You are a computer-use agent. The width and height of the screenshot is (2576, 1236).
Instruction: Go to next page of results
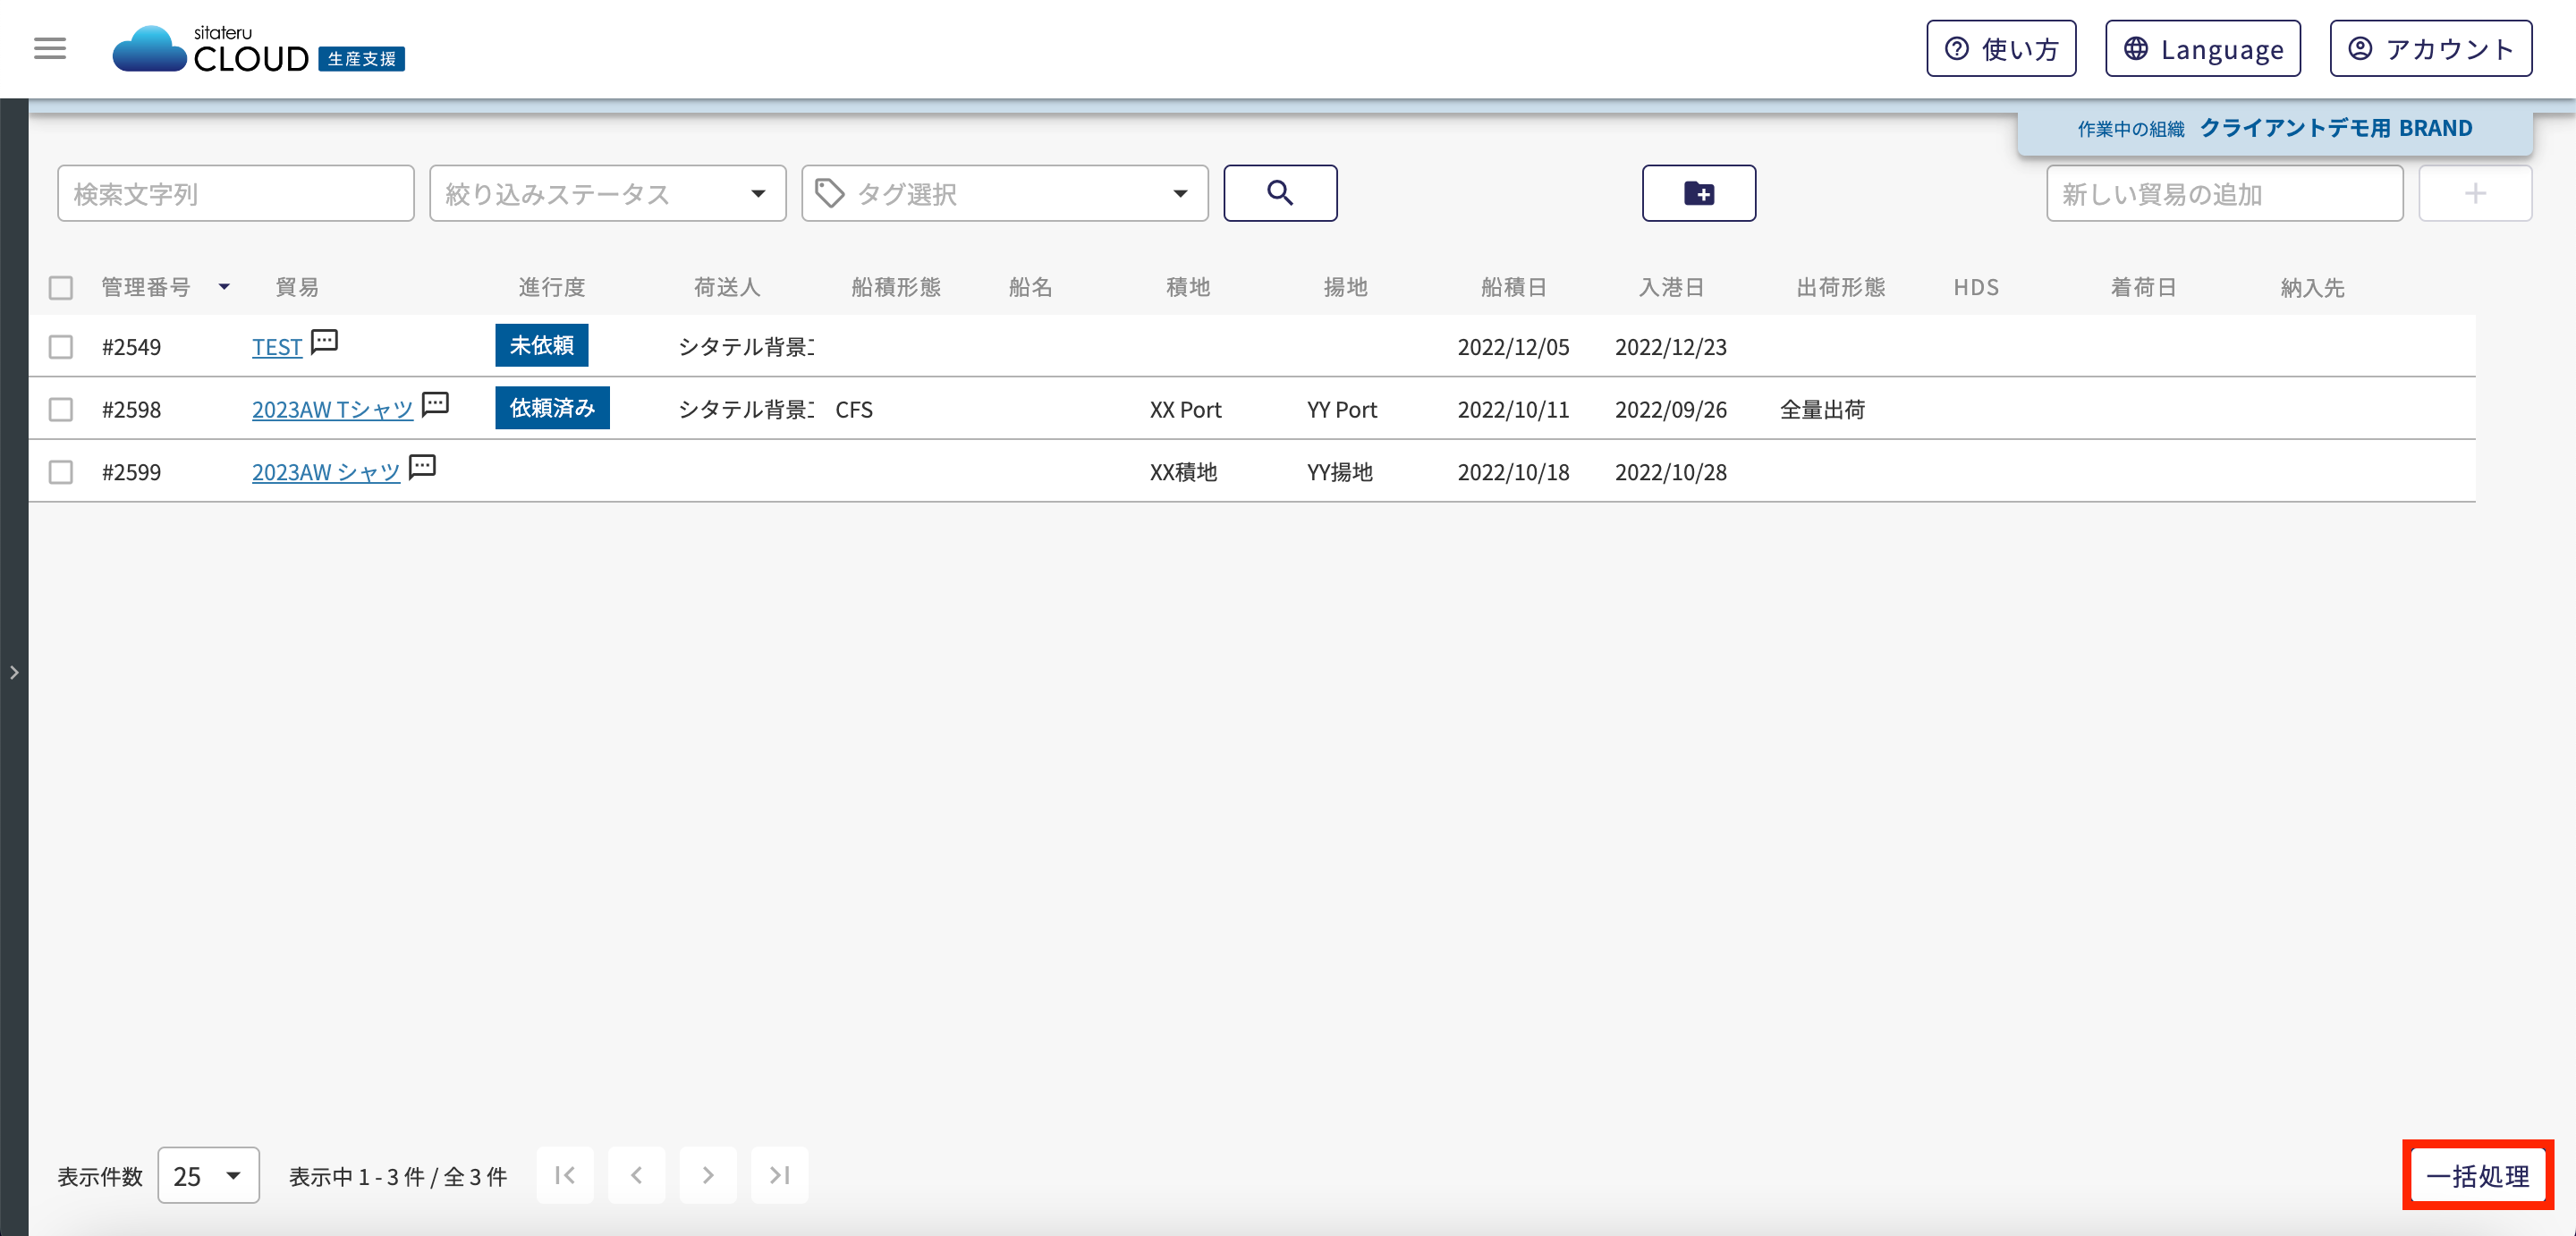coord(708,1175)
